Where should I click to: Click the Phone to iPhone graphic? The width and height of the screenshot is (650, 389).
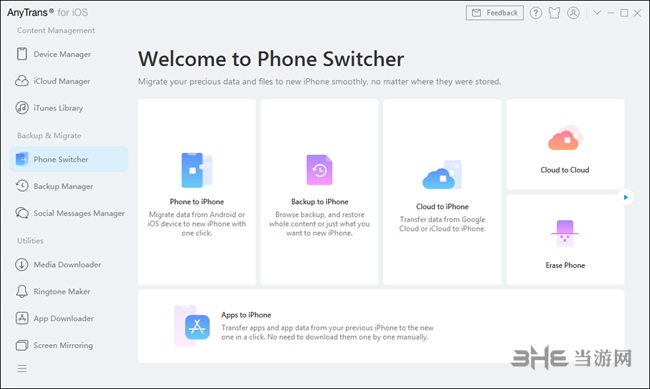click(x=197, y=170)
